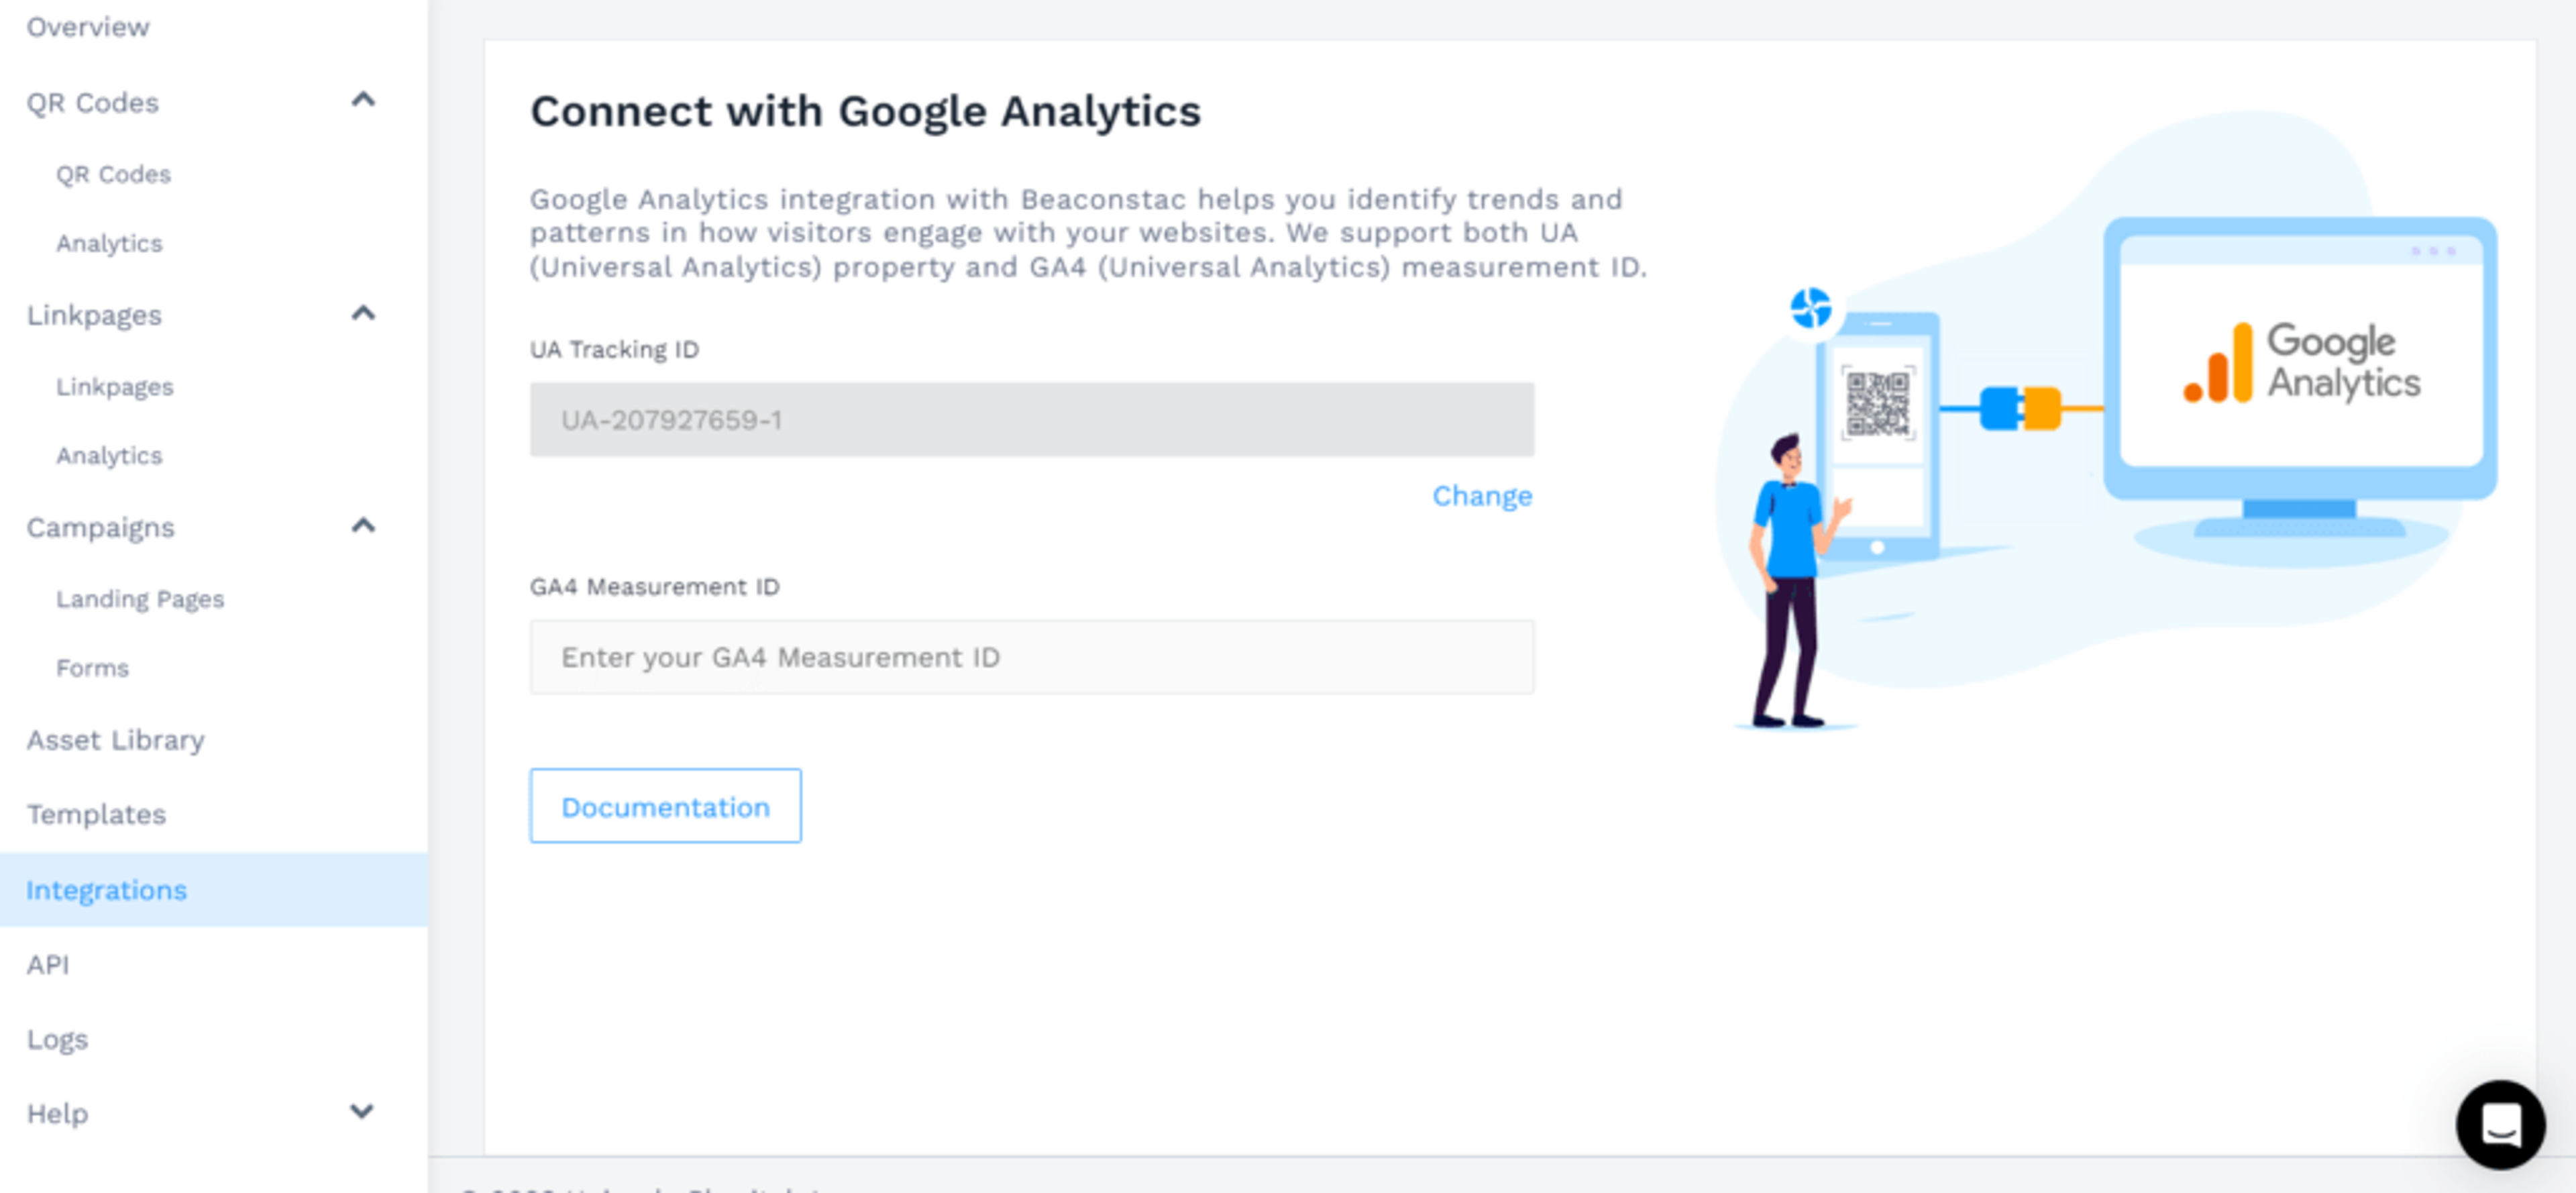The height and width of the screenshot is (1193, 2576).
Task: Open the API section
Action: [x=47, y=964]
